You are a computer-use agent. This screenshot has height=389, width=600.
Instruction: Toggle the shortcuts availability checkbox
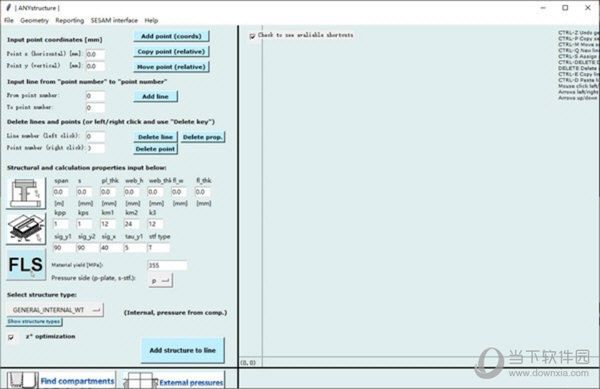252,36
